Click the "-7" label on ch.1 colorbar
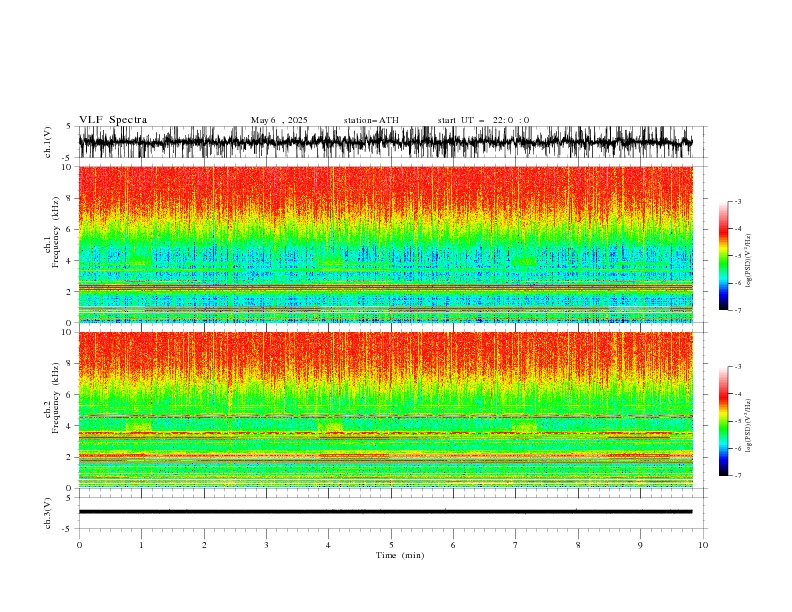Screen dimensions: 792x612 (737, 311)
